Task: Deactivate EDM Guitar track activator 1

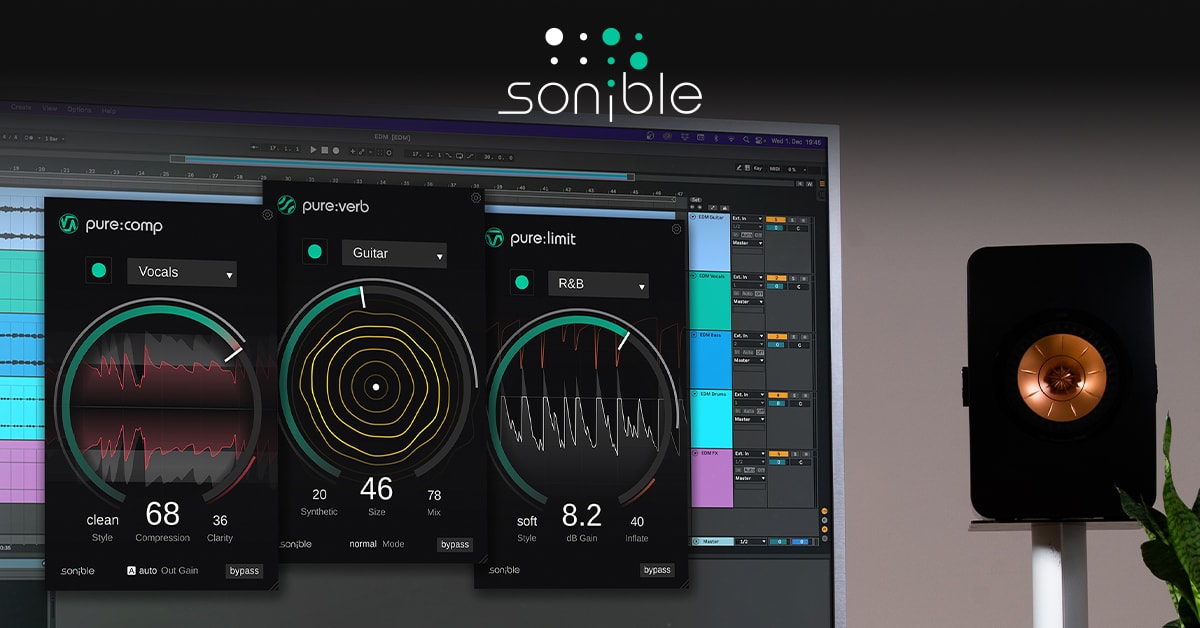Action: click(x=775, y=219)
